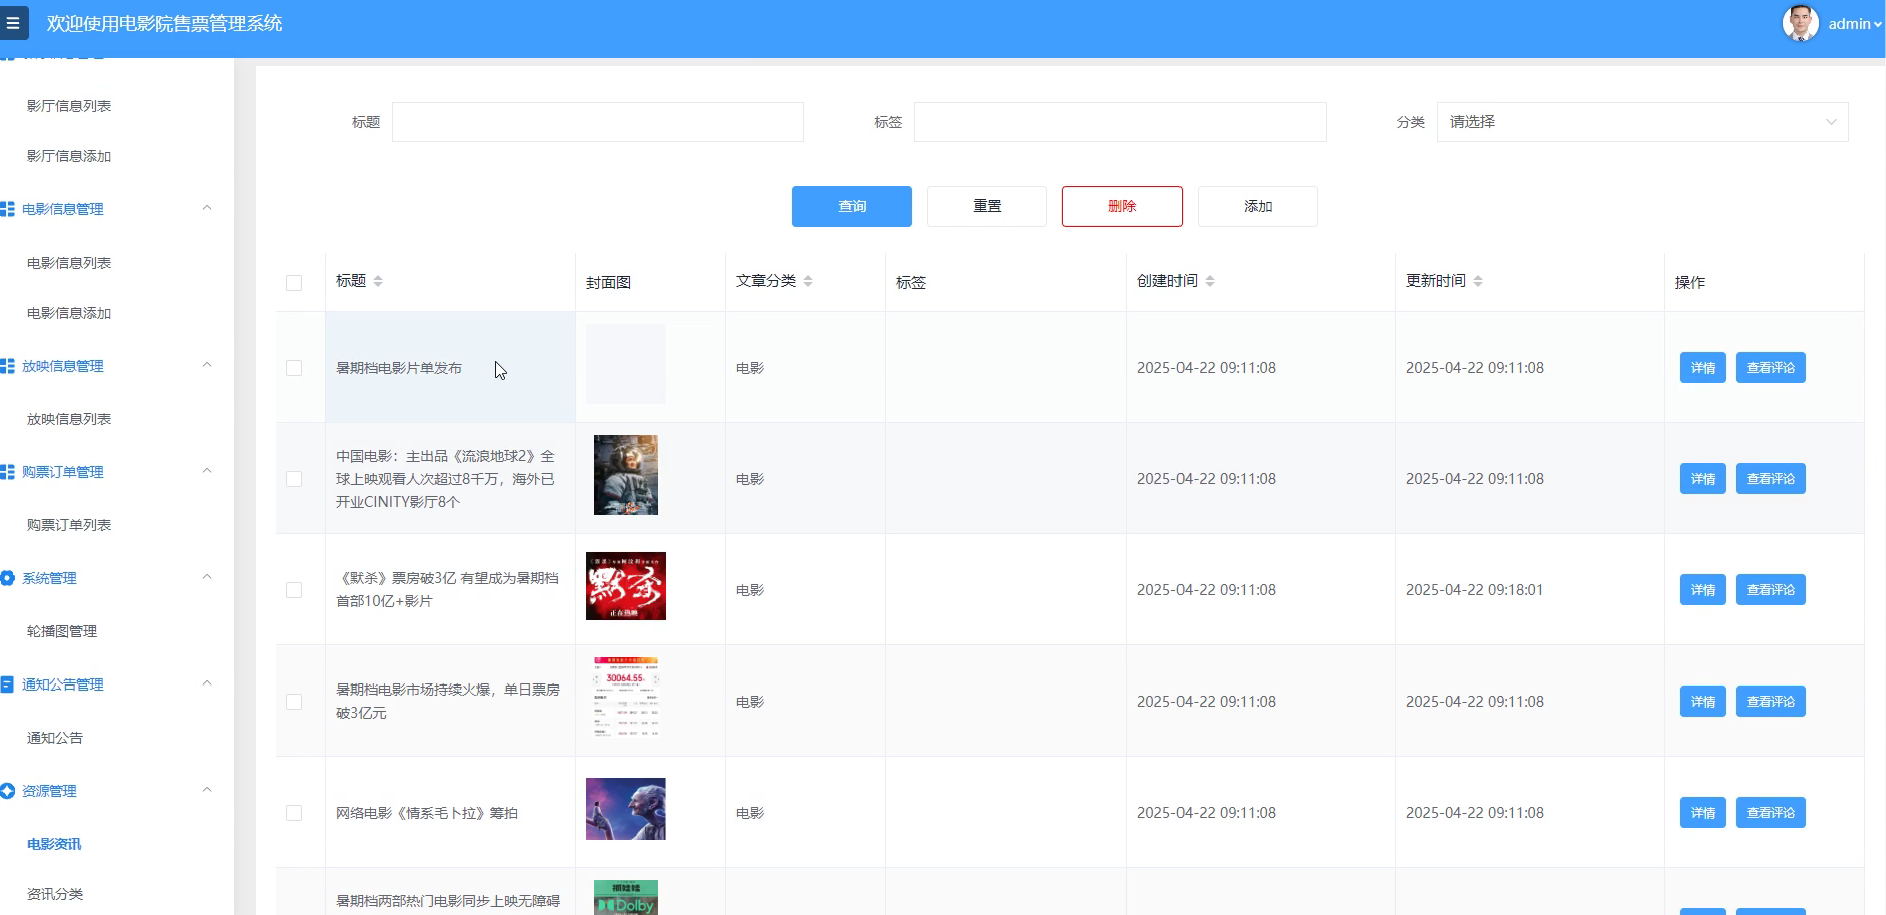The image size is (1886, 915).
Task: Click the 电影信息管理 grid icon
Action: [x=7, y=209]
